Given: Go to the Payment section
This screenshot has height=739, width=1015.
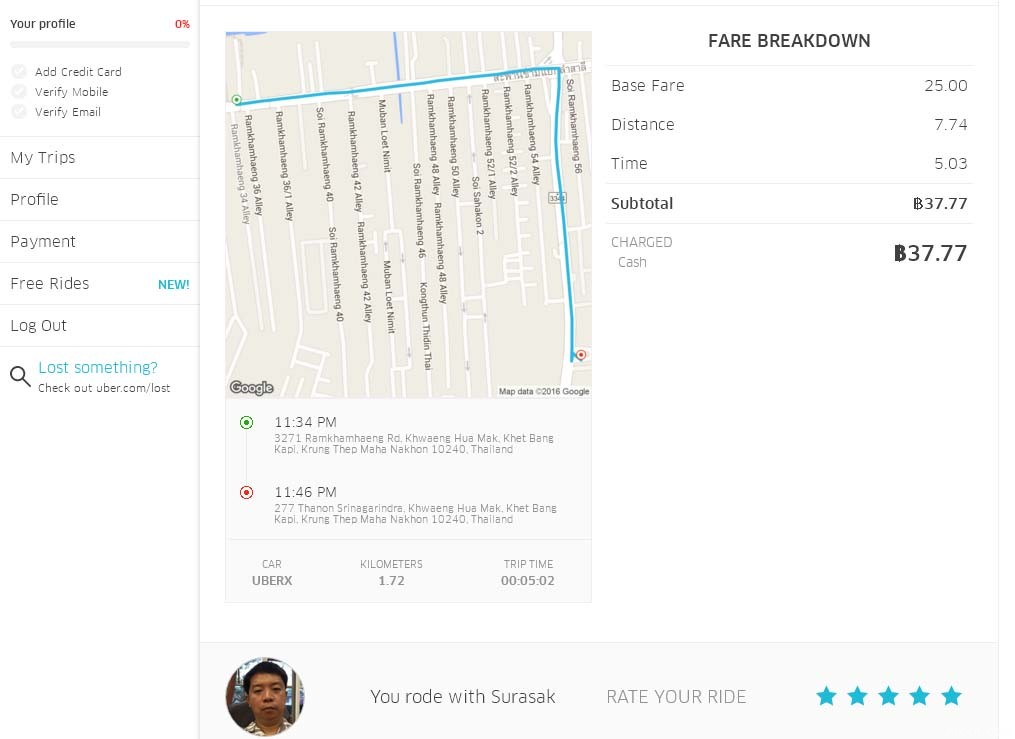Looking at the screenshot, I should click(43, 242).
